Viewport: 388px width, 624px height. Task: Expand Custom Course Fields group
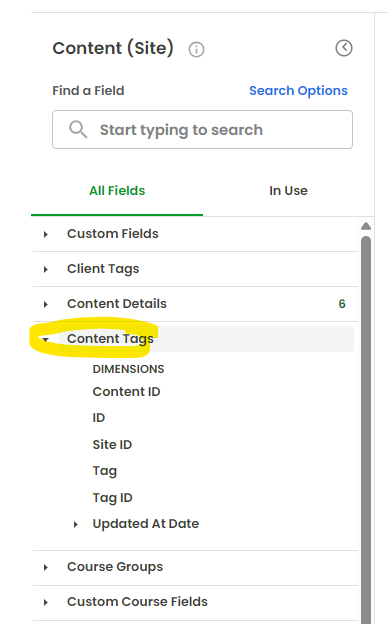pos(46,602)
